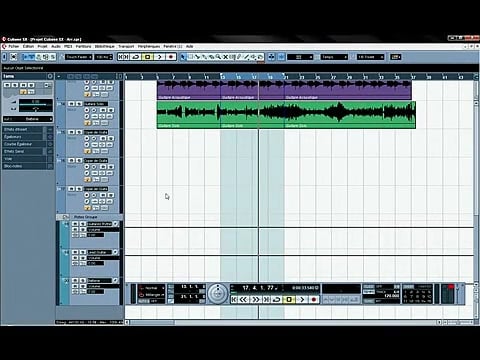Toggle Cycle button in top toolbar

click(136, 57)
